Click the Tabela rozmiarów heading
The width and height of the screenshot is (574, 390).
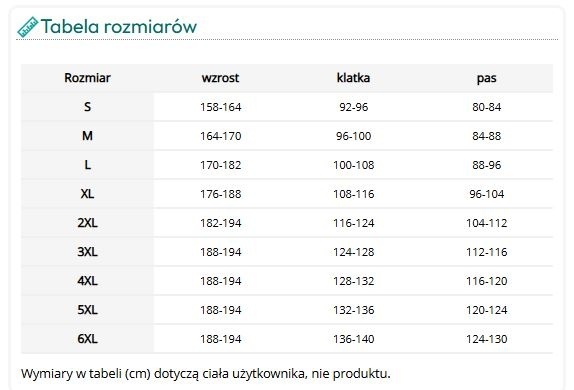pyautogui.click(x=119, y=26)
